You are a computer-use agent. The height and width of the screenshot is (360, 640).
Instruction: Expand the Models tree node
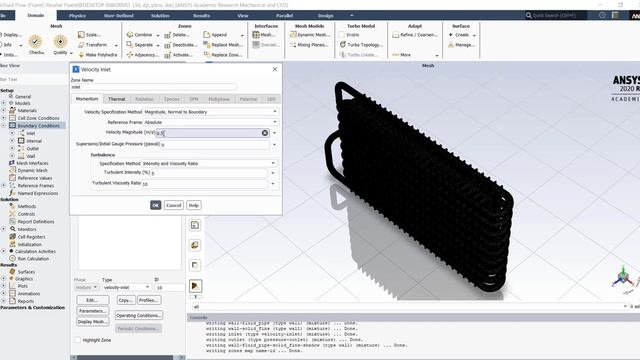point(4,103)
